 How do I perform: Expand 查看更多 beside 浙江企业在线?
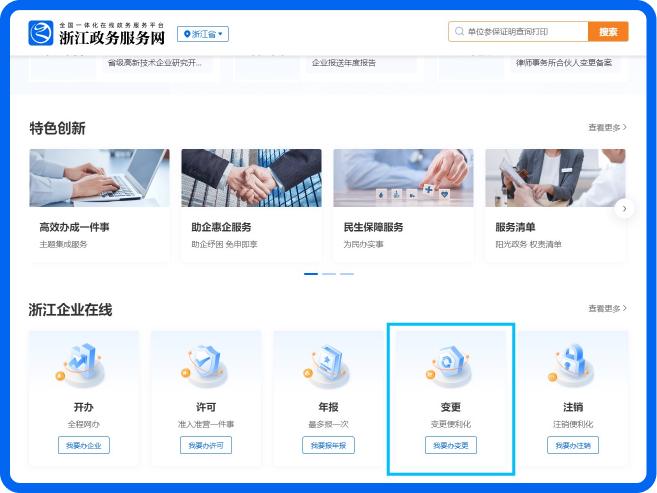(x=607, y=308)
